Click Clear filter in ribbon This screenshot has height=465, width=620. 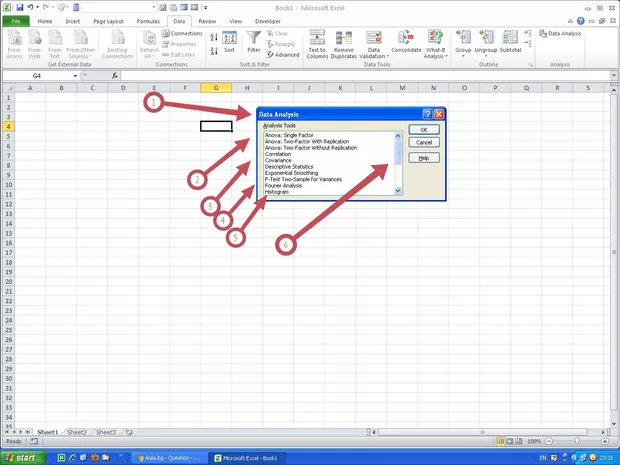pos(278,34)
